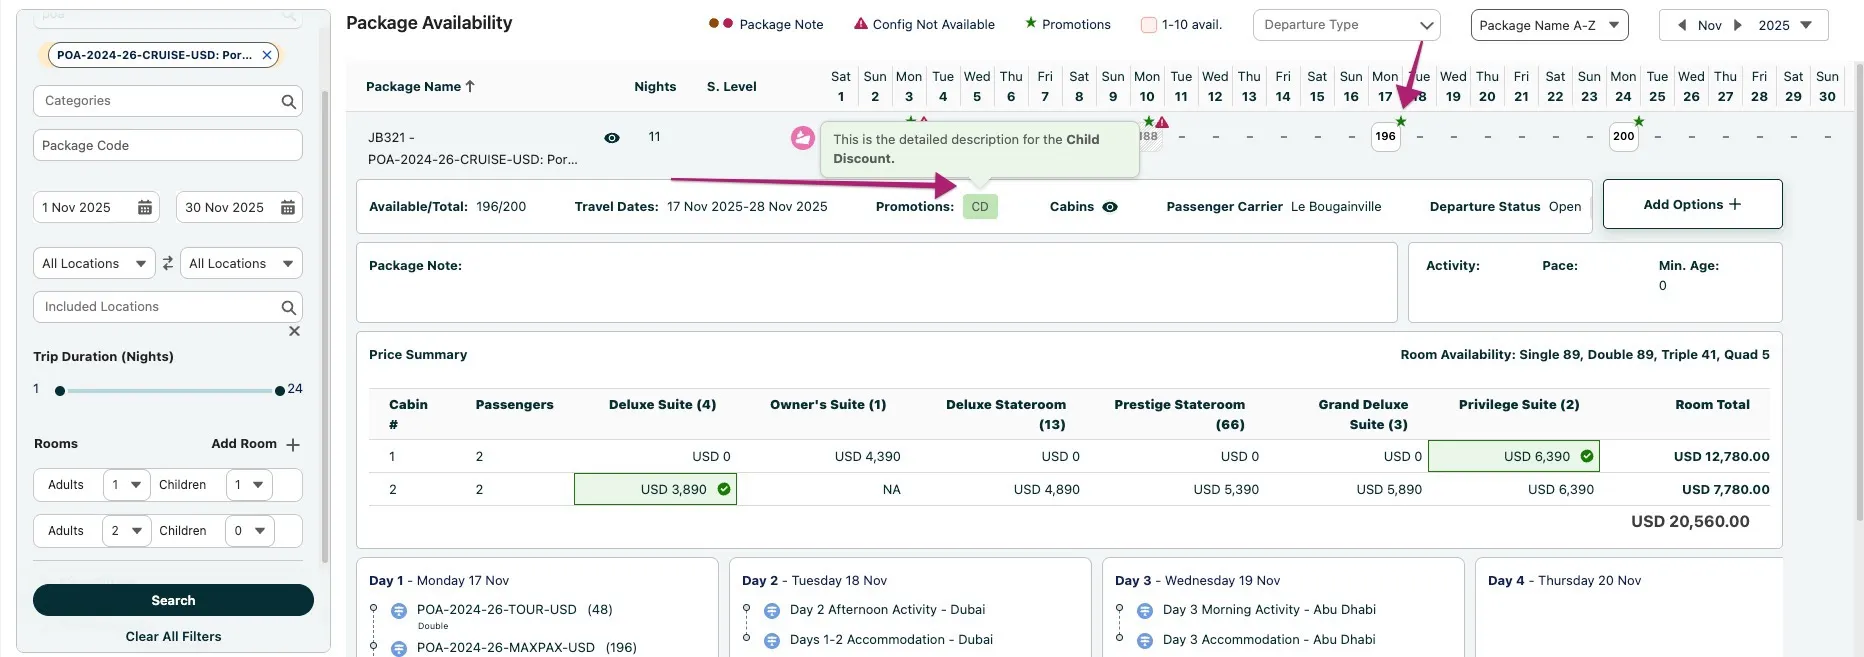
Task: Open the Departure Type dropdown
Action: [x=1346, y=25]
